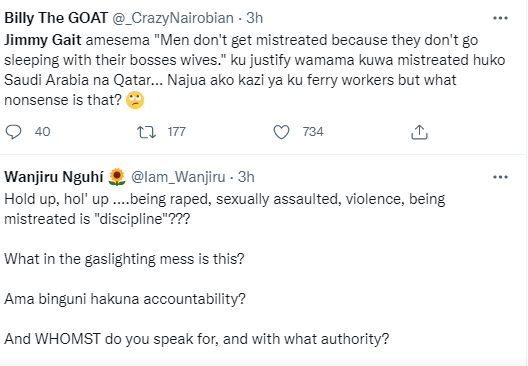Open more options for Wanjiru Nguhí tweet
The height and width of the screenshot is (366, 528).
500,177
